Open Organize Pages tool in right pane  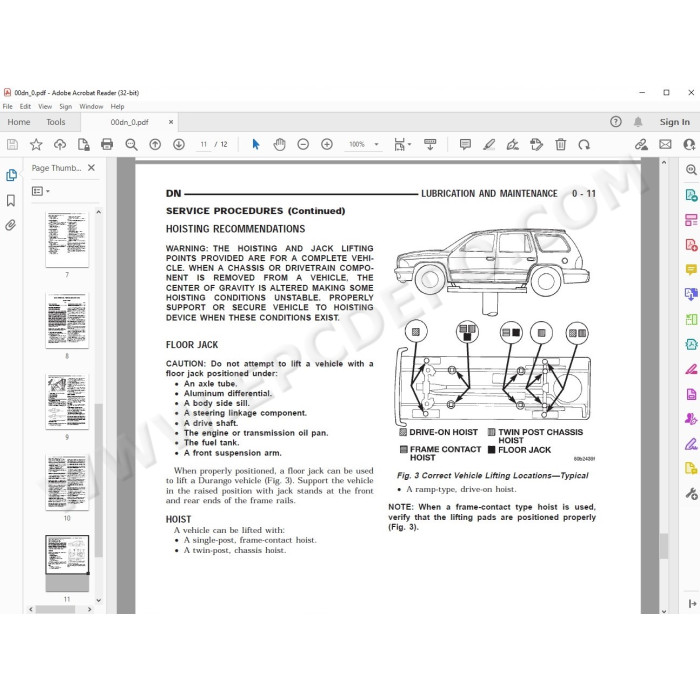(x=691, y=319)
